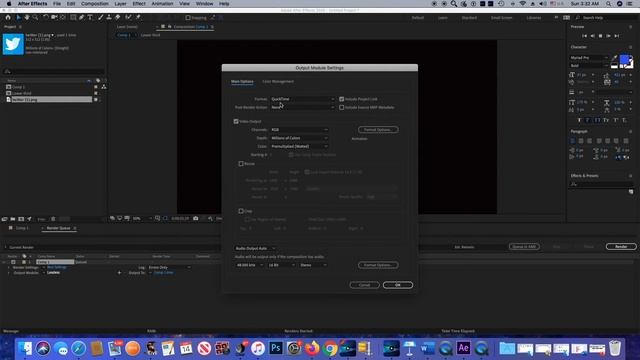
Task: Take snapshot using camera icon in viewer
Action: (196, 219)
